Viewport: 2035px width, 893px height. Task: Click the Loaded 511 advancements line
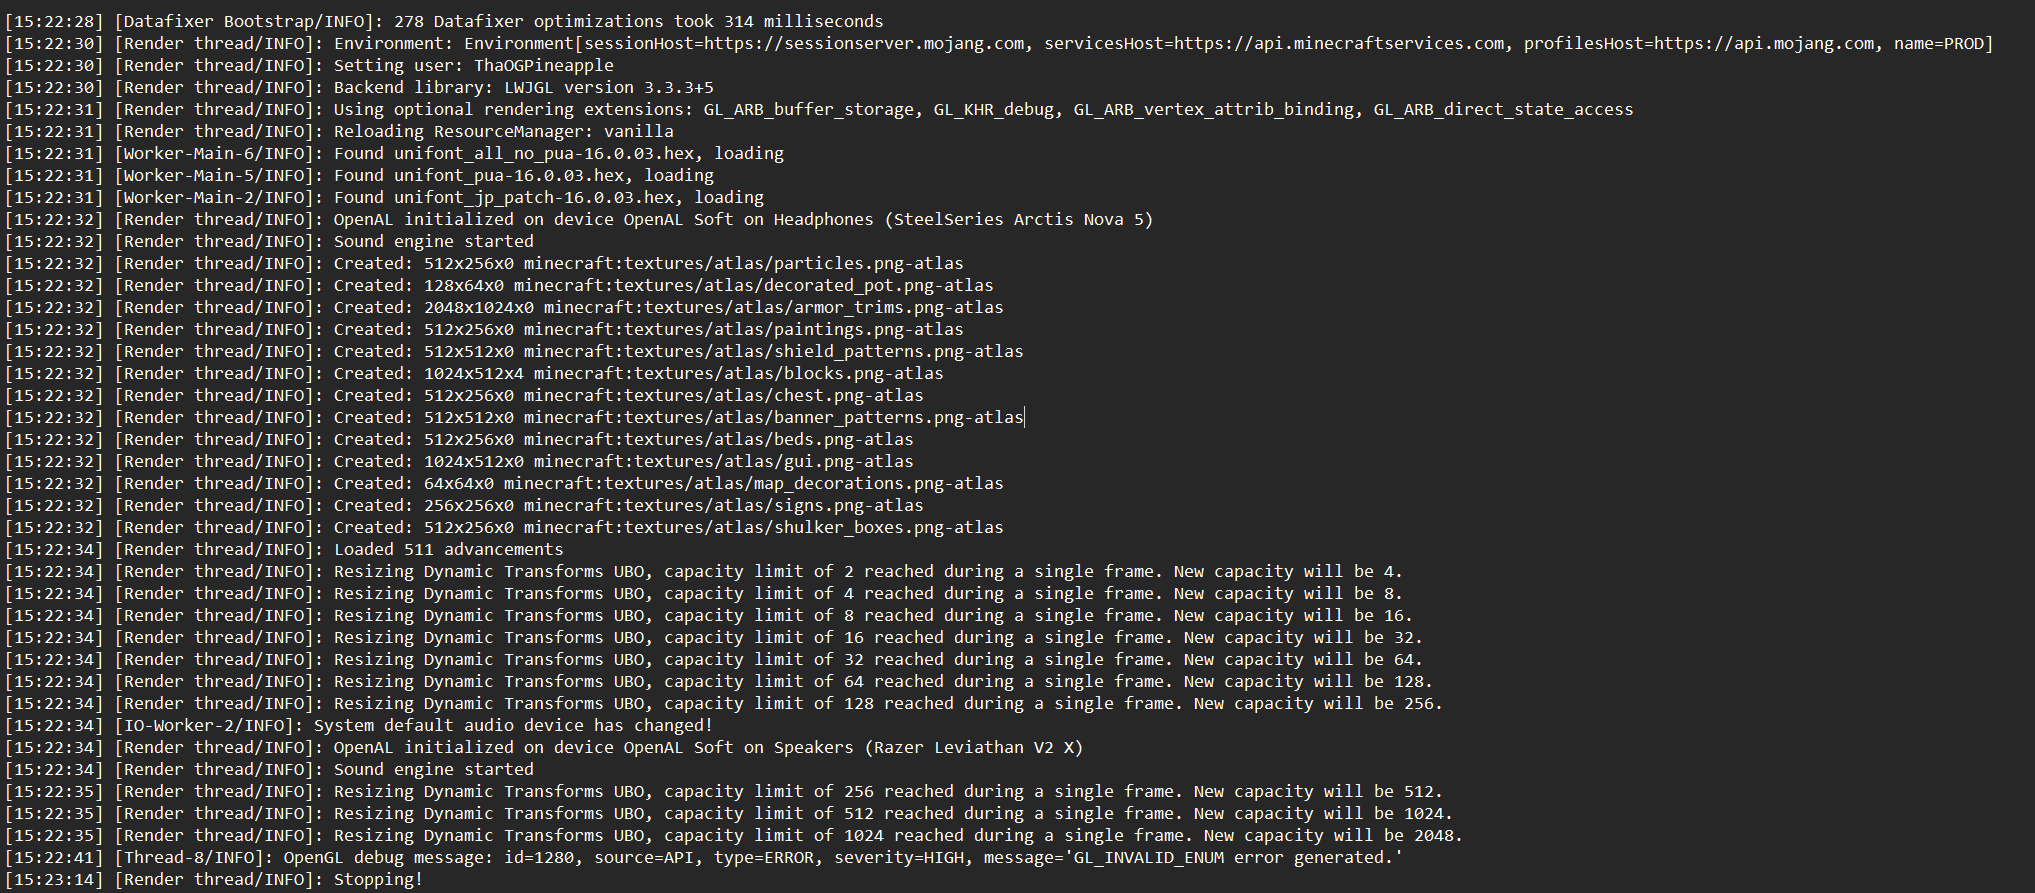pyautogui.click(x=448, y=550)
